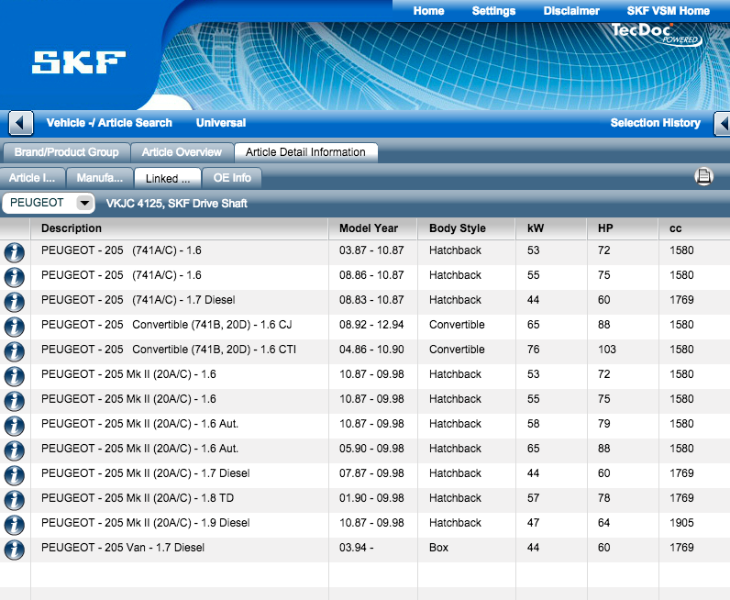Open info for 205 Mk II 1.7 Diesel row
This screenshot has height=600, width=730.
pyautogui.click(x=14, y=475)
